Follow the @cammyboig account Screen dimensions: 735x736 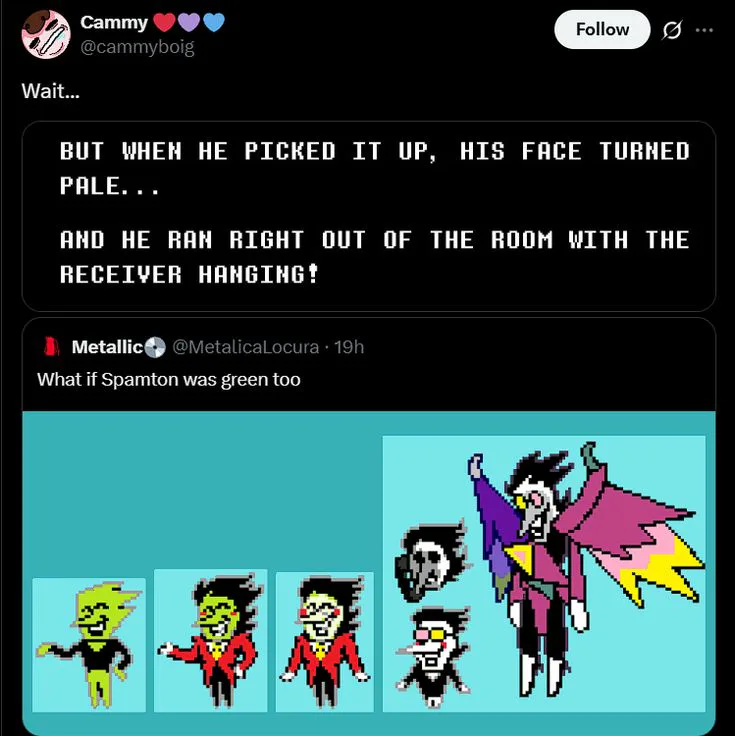602,30
